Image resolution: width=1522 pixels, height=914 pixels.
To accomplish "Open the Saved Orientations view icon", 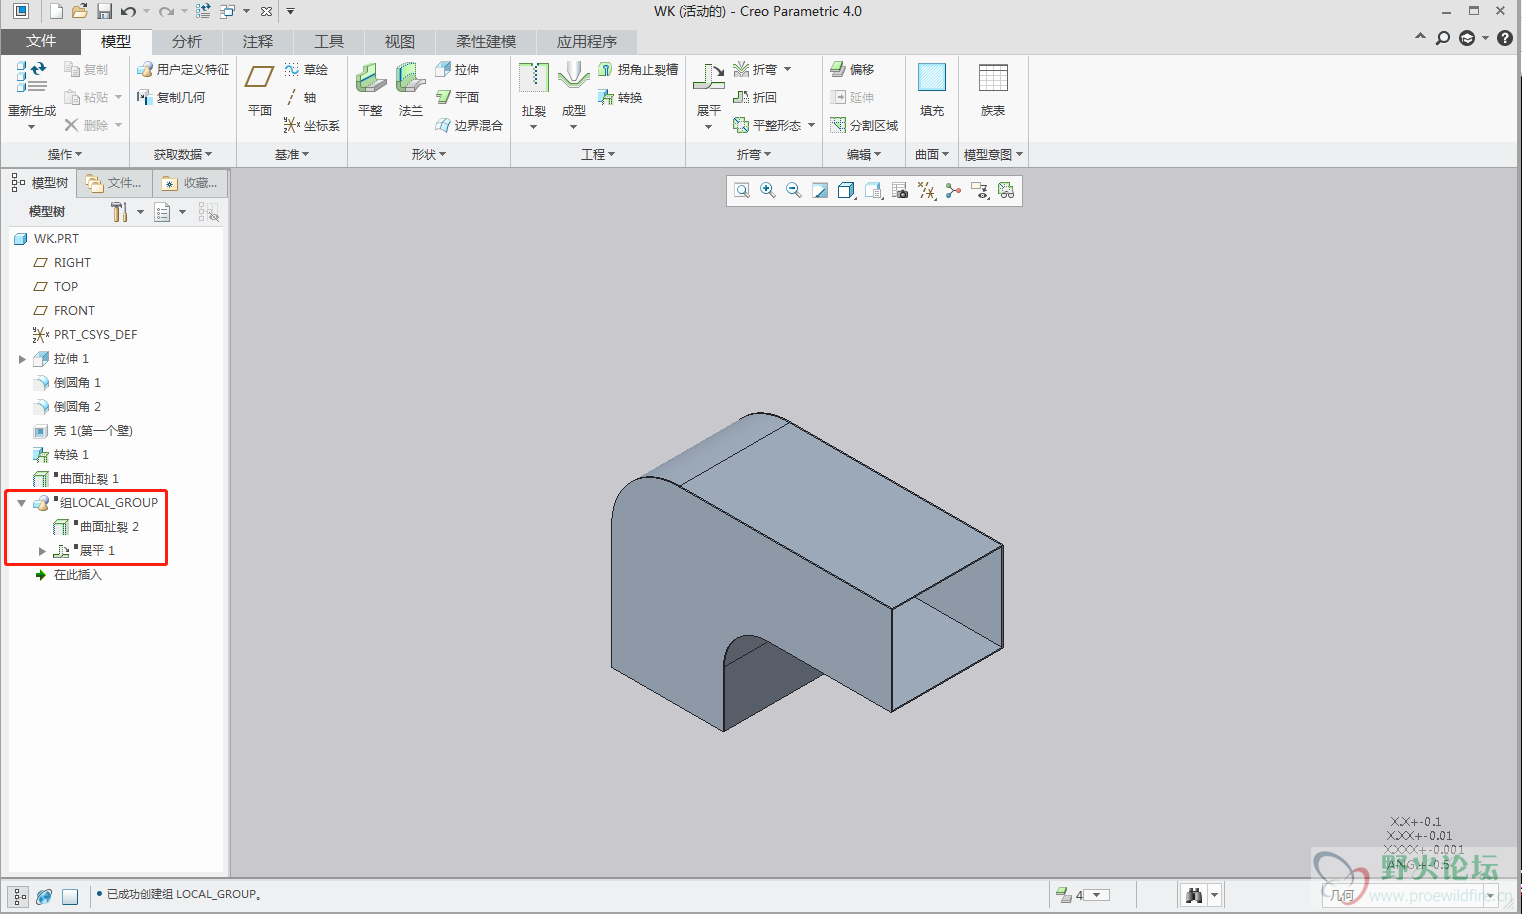I will 874,191.
